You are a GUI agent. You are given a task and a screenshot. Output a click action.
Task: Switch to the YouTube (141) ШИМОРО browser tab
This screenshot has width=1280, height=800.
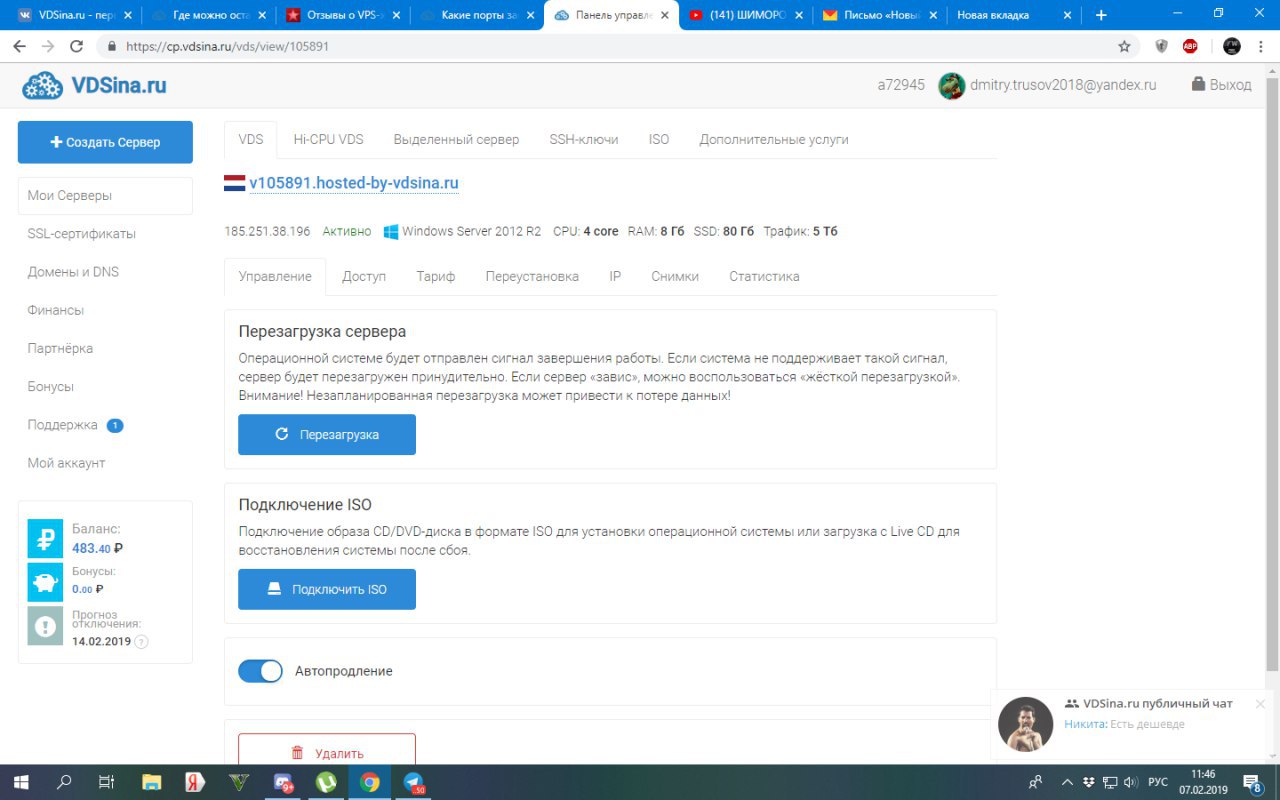tap(745, 15)
